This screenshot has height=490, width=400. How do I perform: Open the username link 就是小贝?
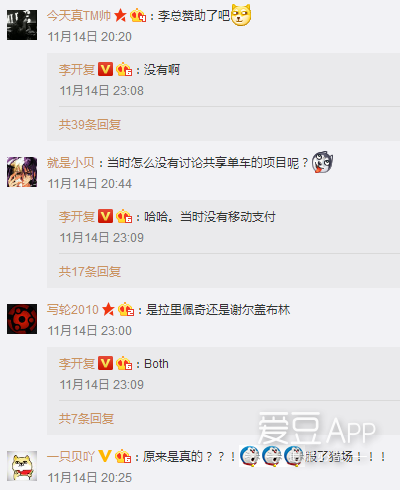[71, 163]
